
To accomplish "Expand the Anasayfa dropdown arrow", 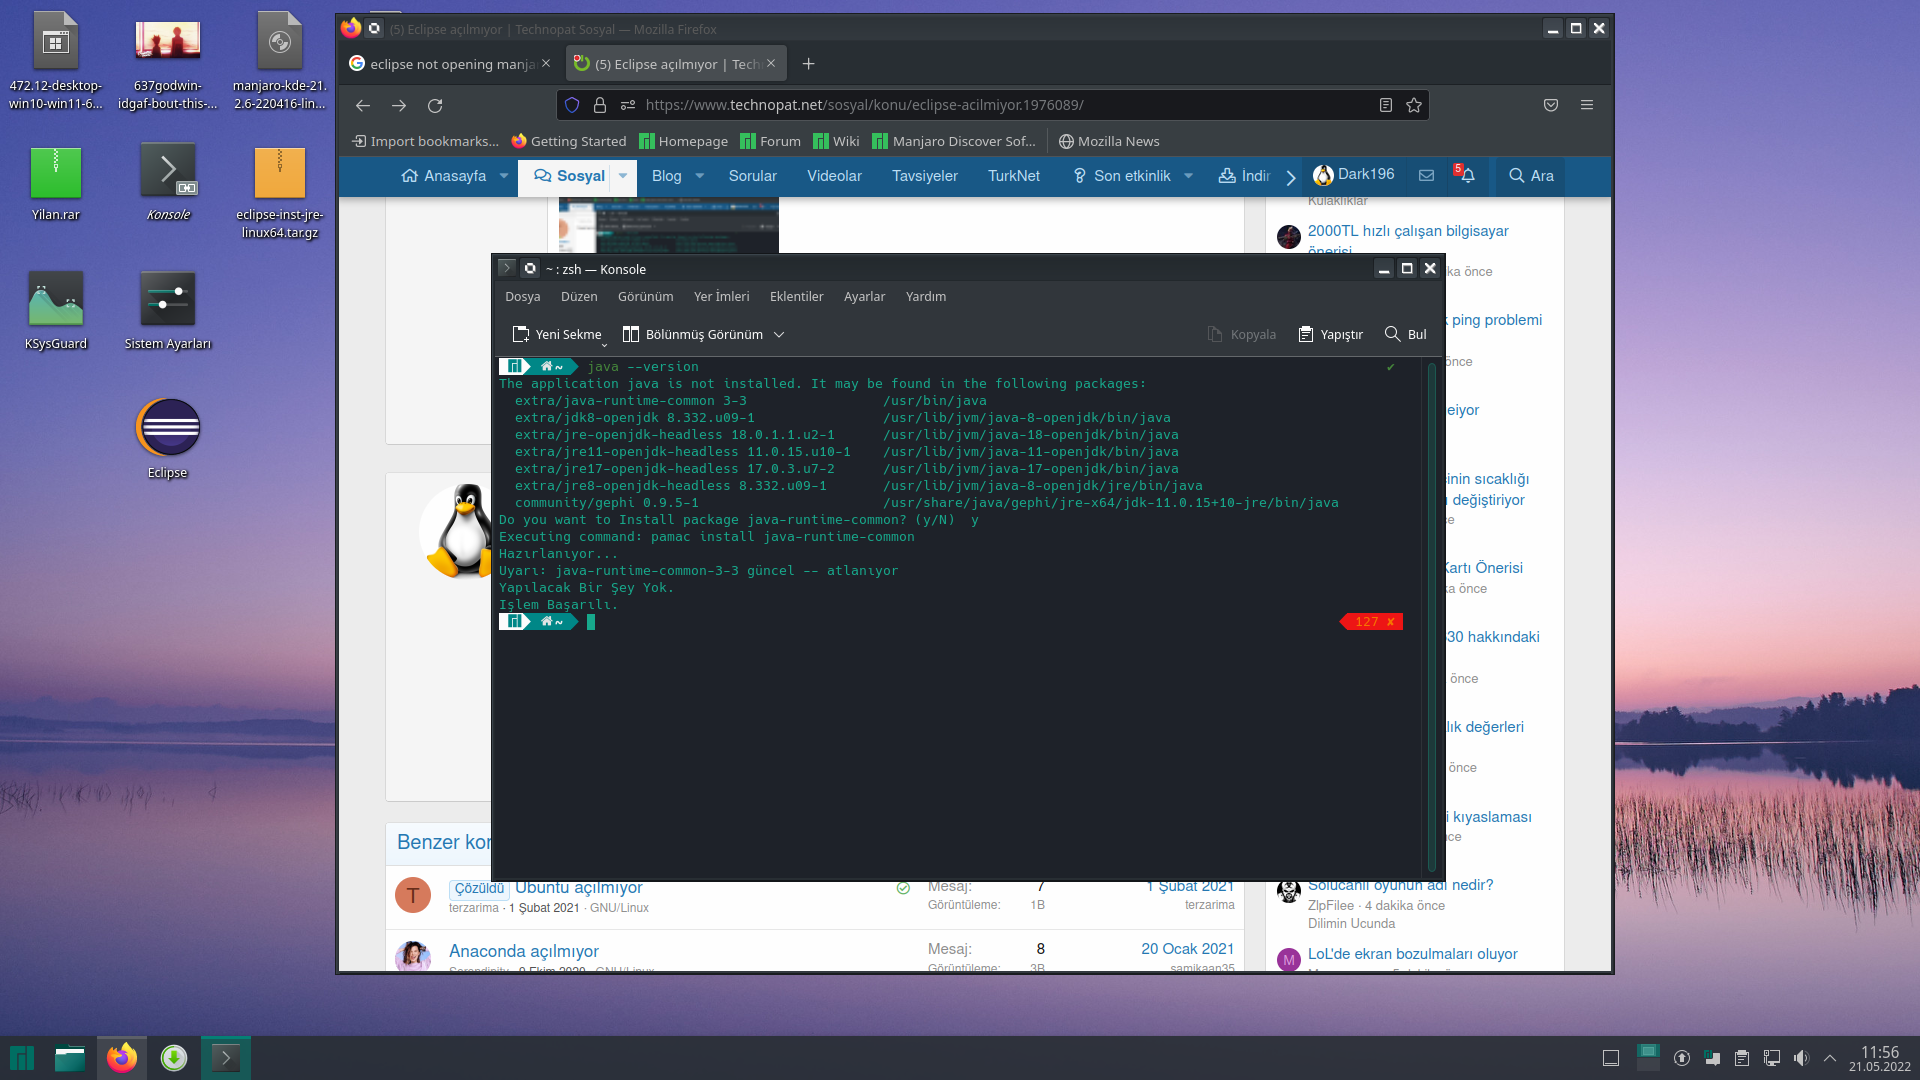I will (503, 176).
